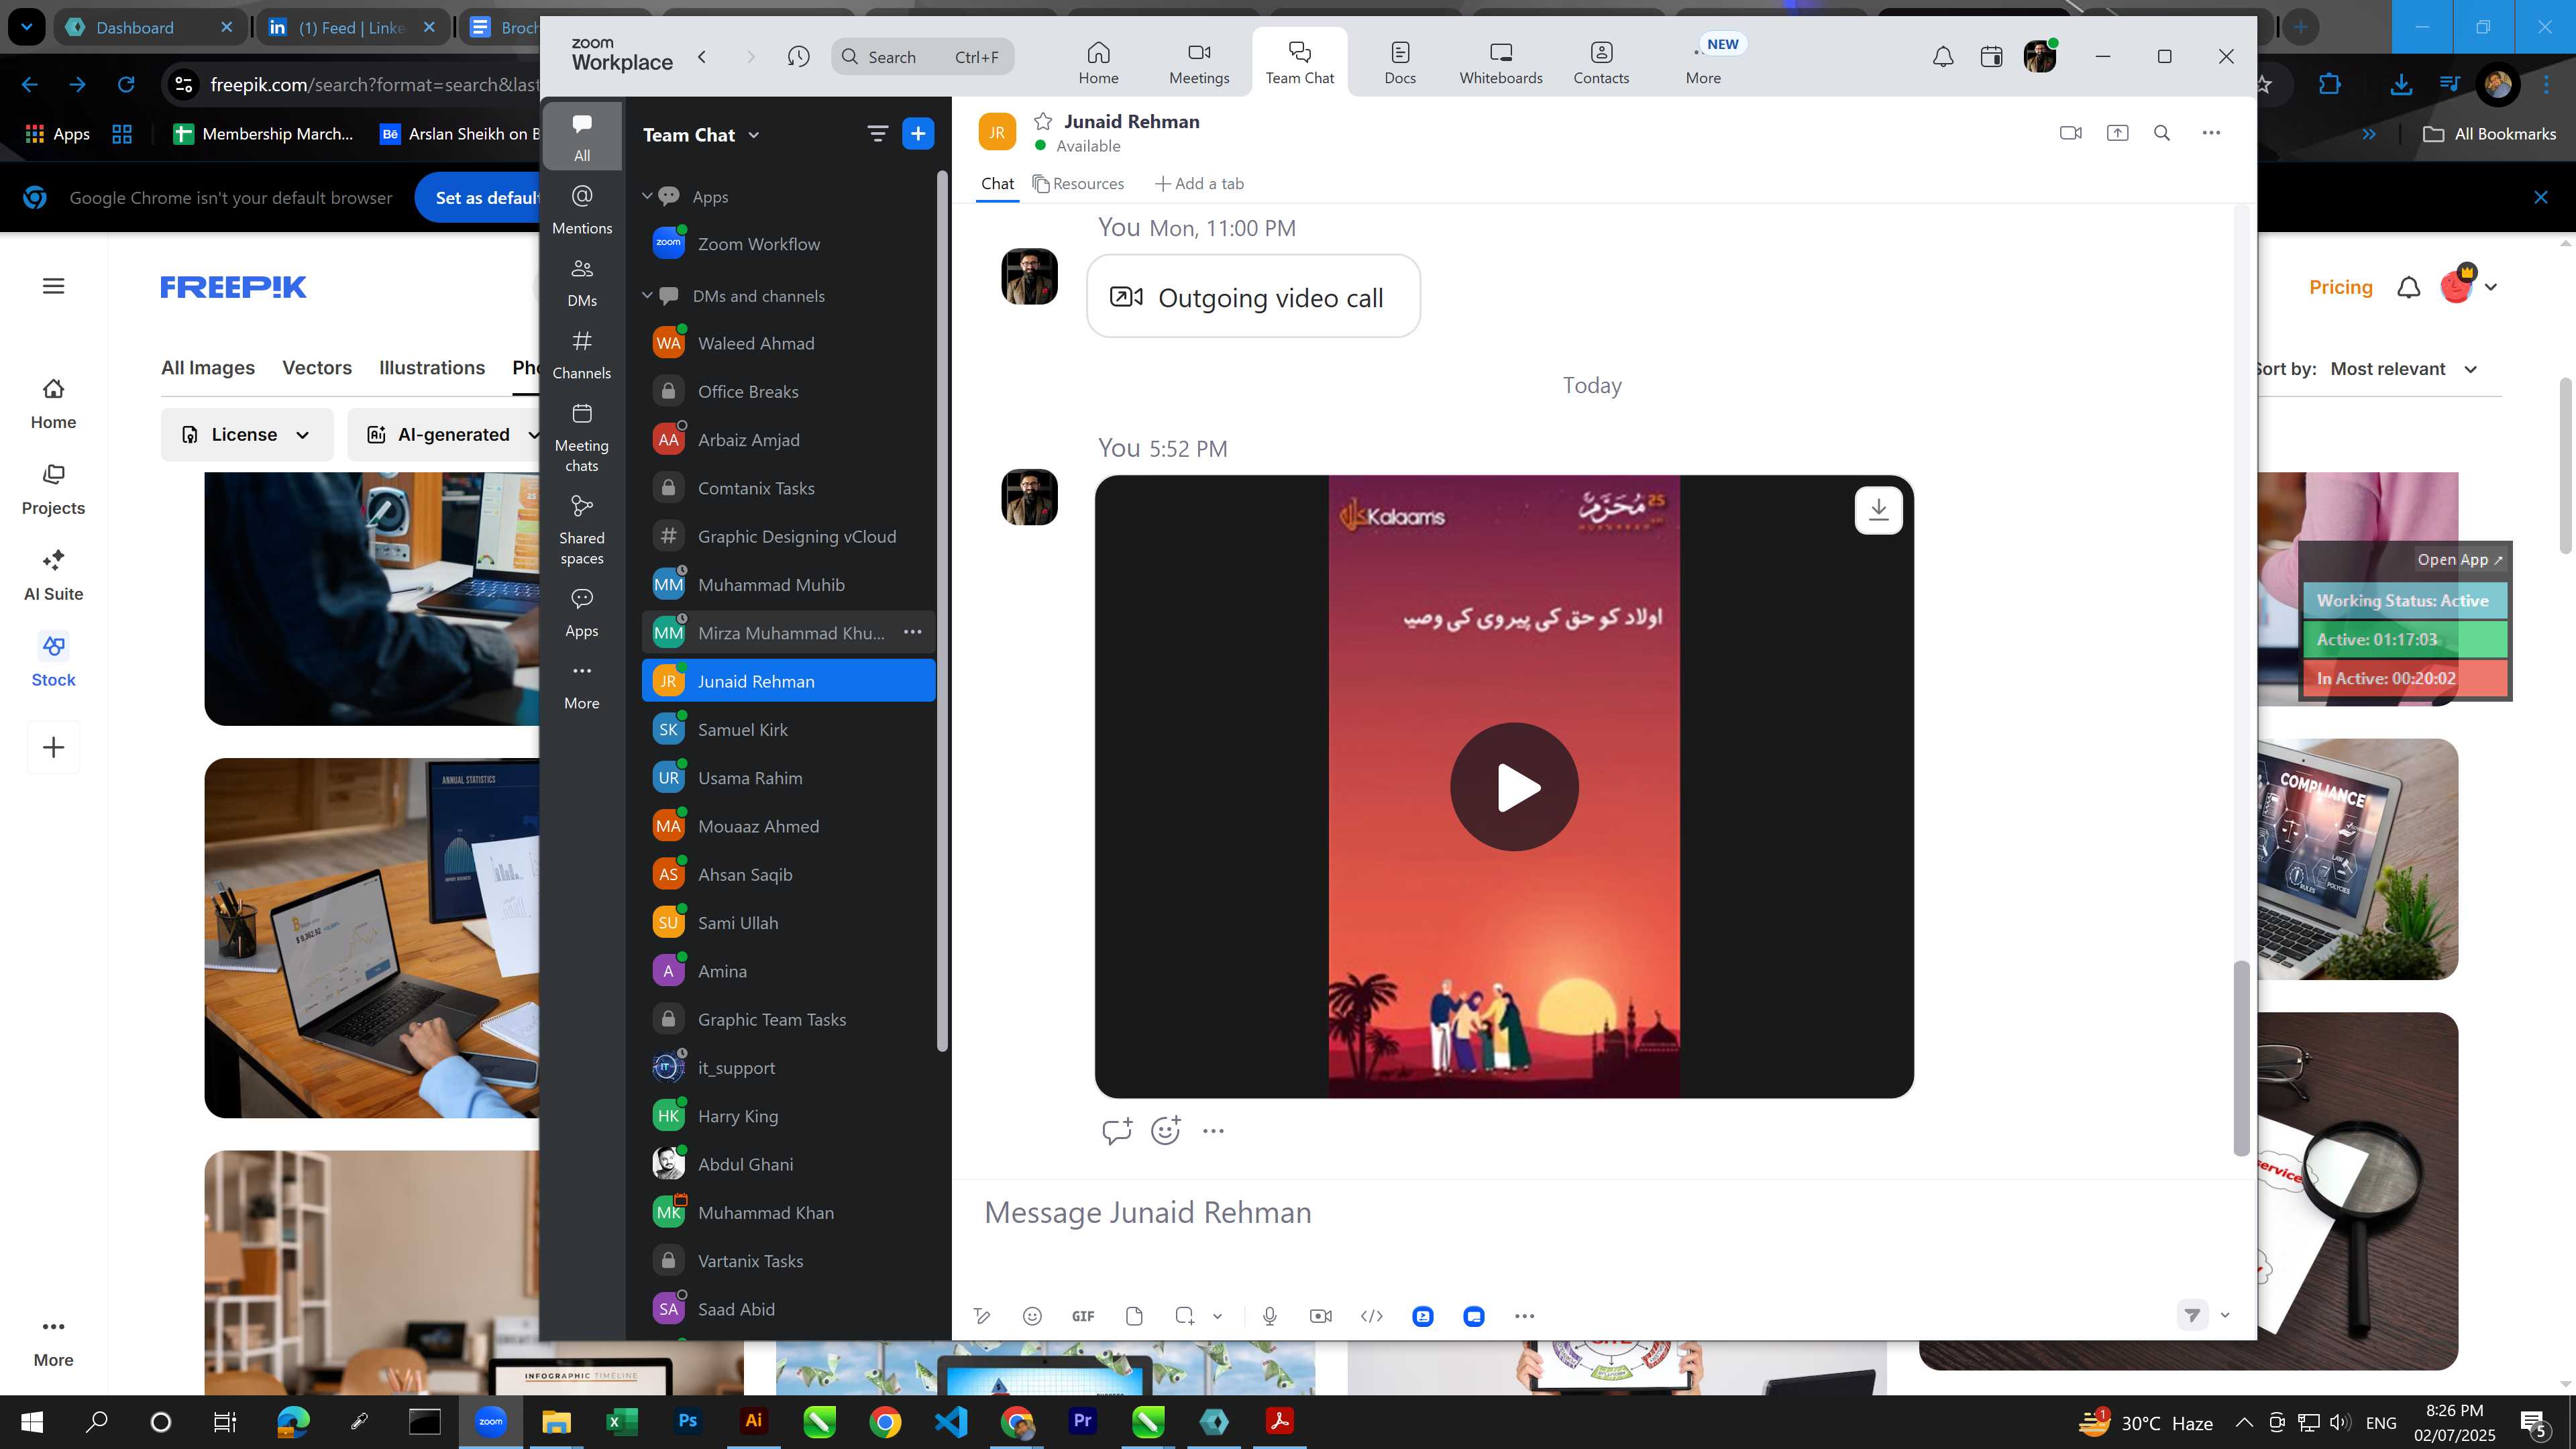The image size is (2576, 1449).
Task: Open Pricing link on Freepik
Action: [x=2340, y=287]
